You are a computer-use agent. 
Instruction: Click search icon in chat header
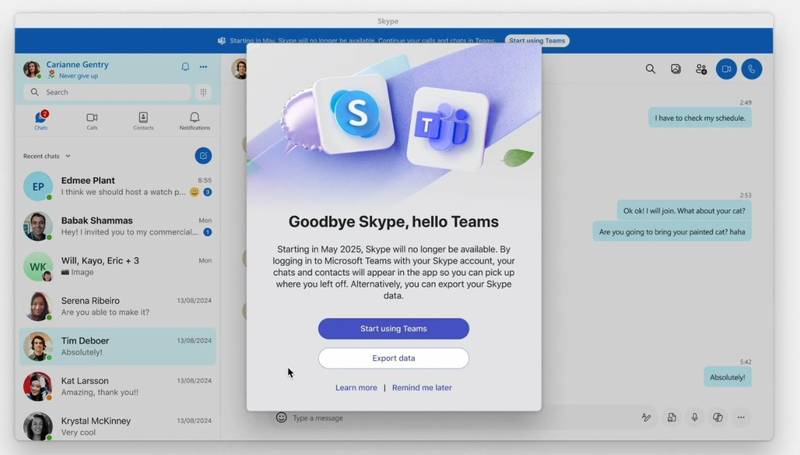click(650, 69)
